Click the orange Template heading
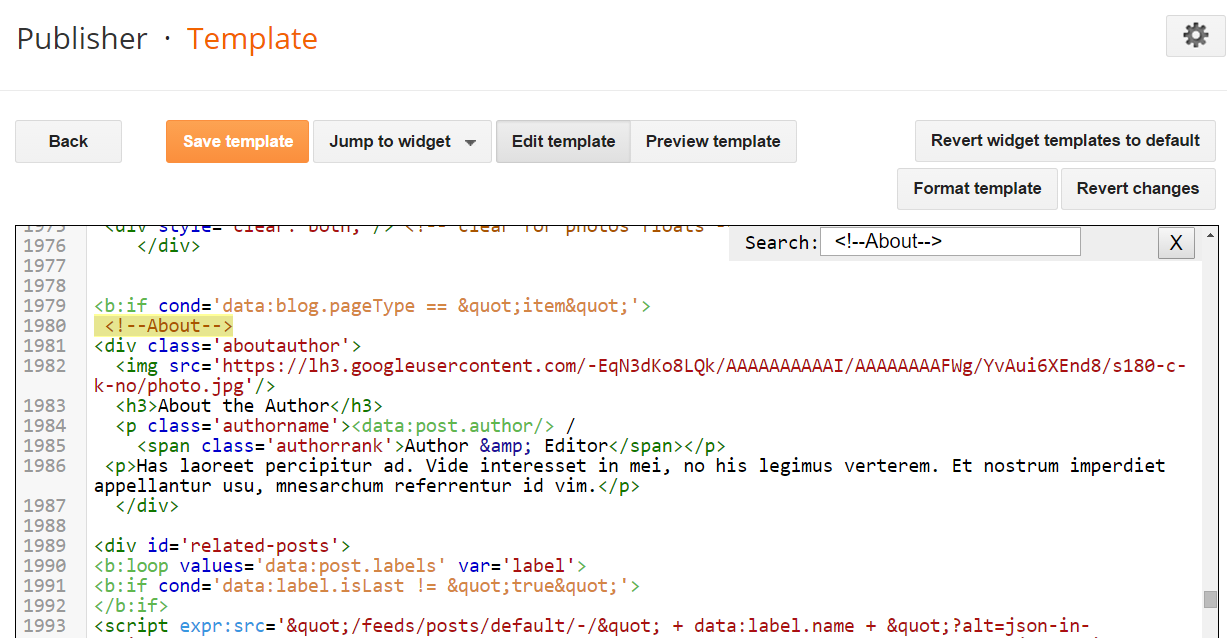Screen dimensions: 1227x638 [252, 39]
